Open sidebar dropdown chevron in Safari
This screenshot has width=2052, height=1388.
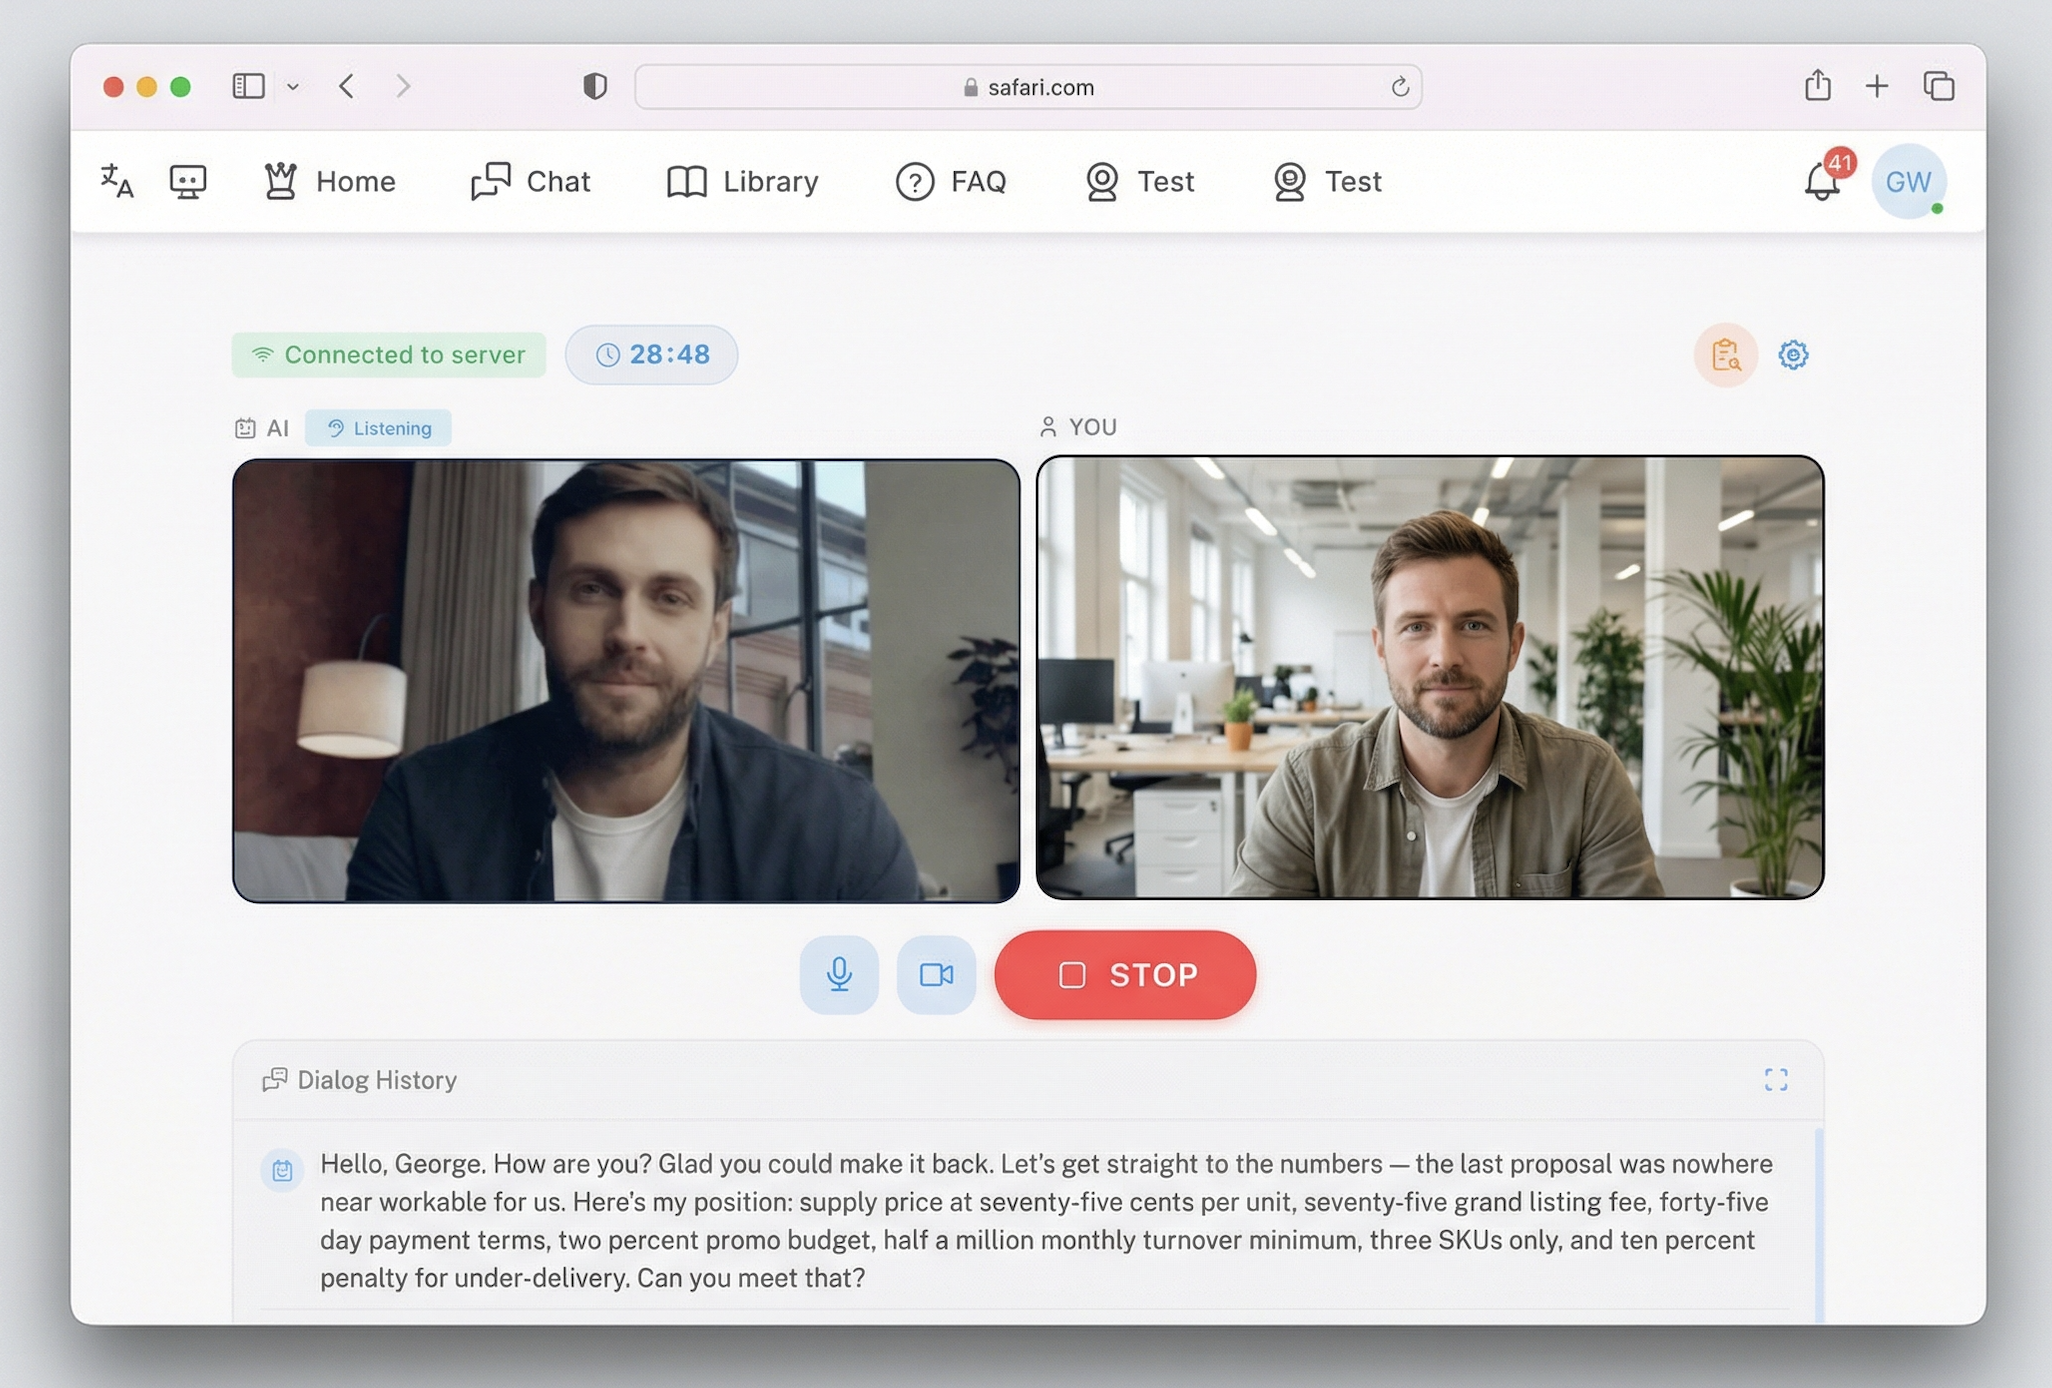(x=293, y=87)
